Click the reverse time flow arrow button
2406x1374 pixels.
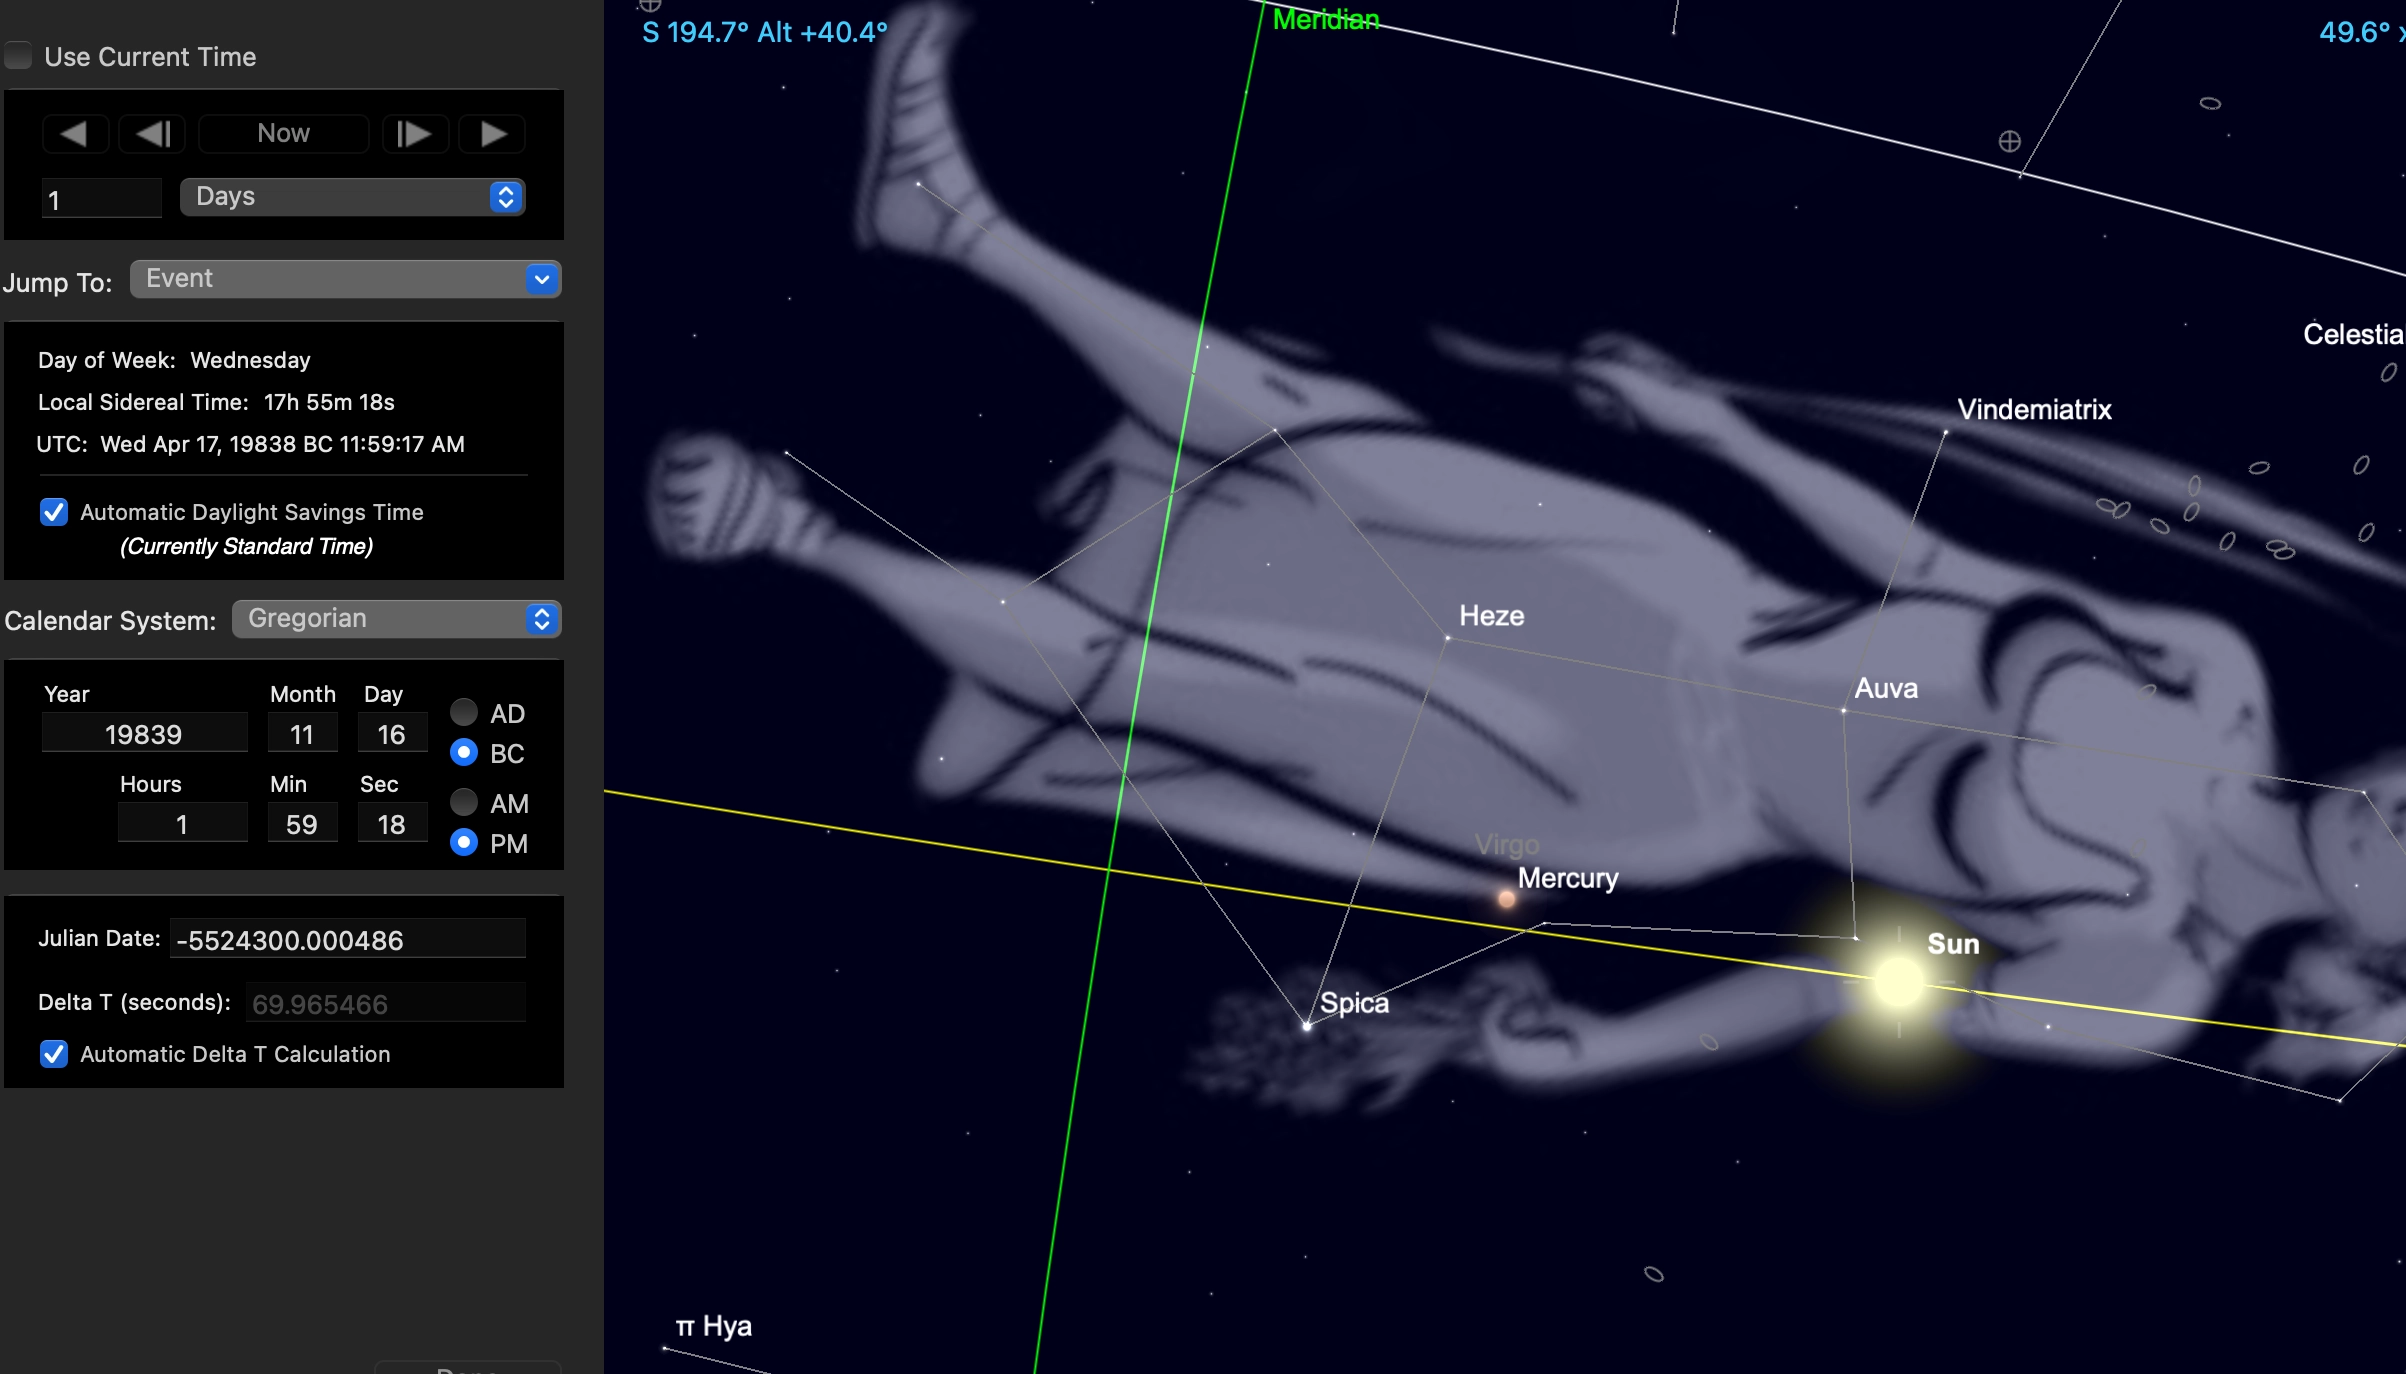click(74, 133)
